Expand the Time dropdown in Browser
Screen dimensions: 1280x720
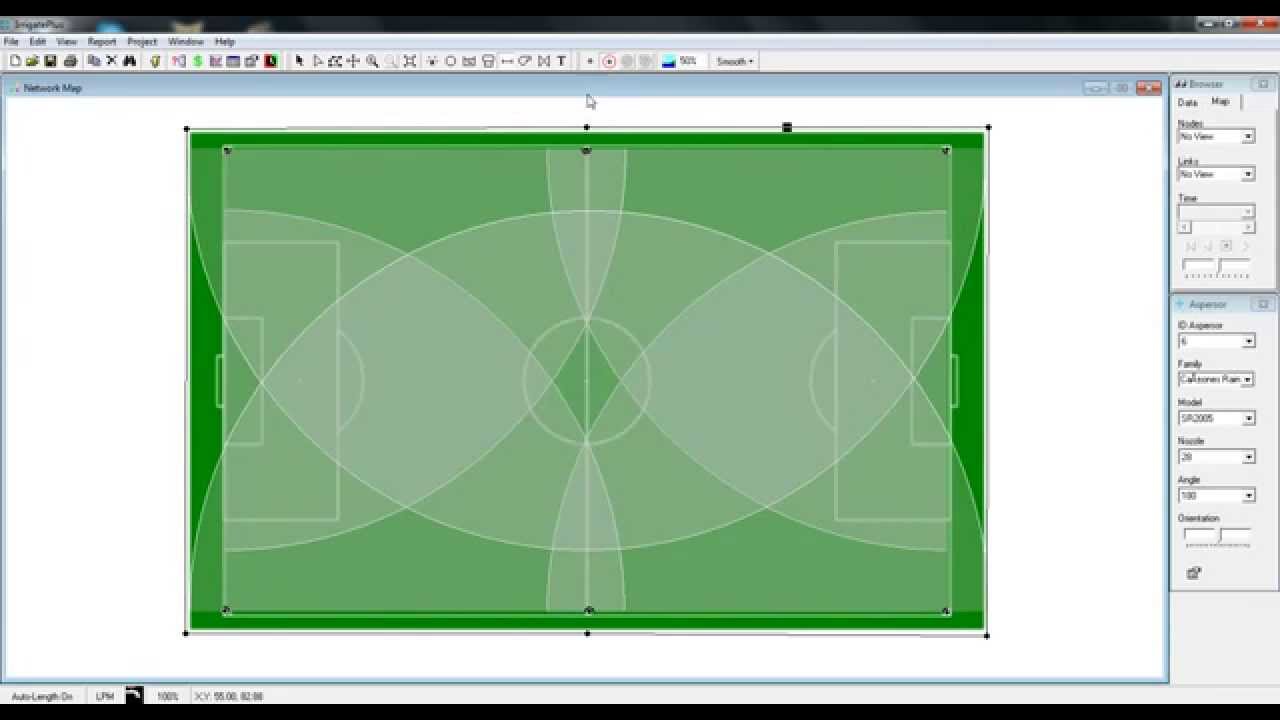click(1248, 212)
